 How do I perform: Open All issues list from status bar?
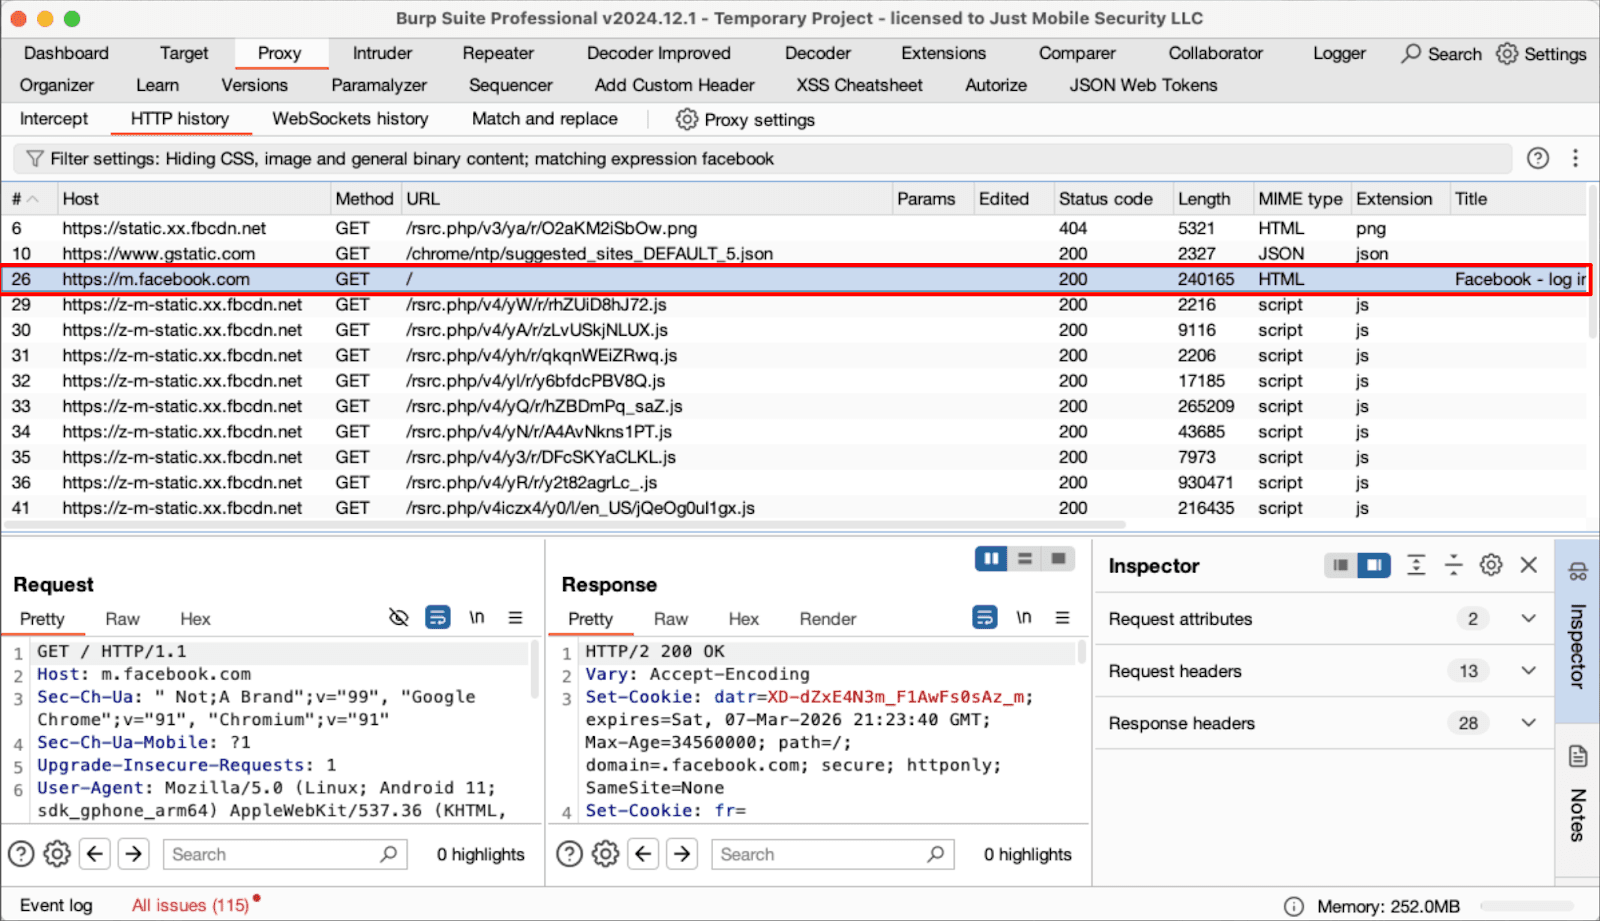pyautogui.click(x=190, y=905)
